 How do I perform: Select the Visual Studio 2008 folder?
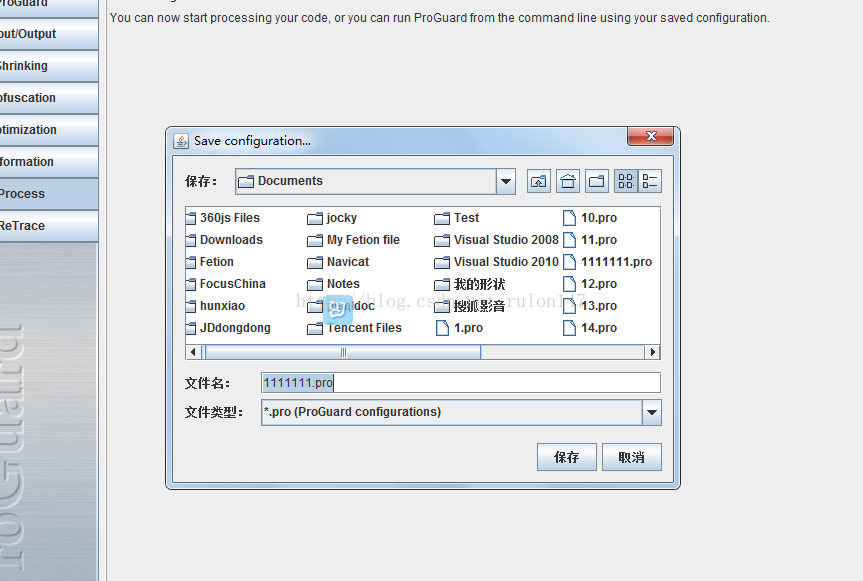point(496,240)
